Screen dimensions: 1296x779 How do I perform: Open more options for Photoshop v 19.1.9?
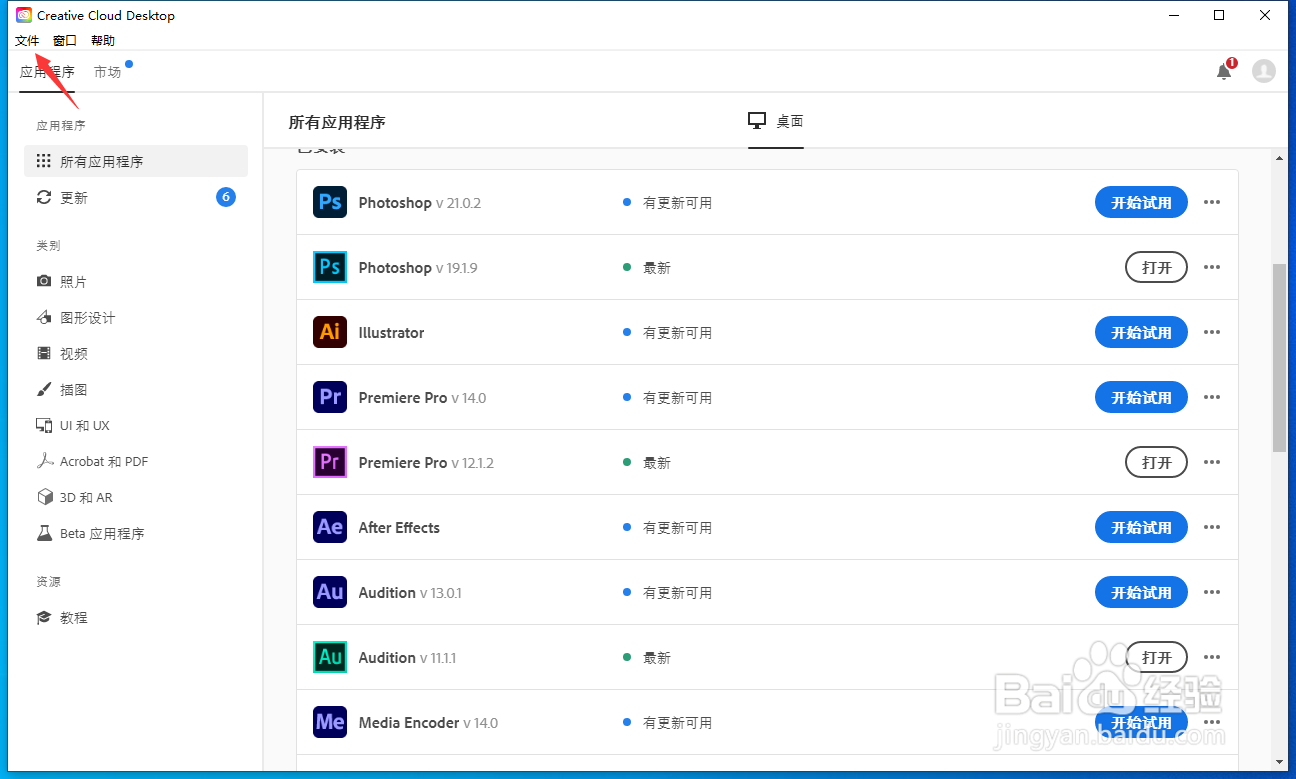click(1212, 267)
